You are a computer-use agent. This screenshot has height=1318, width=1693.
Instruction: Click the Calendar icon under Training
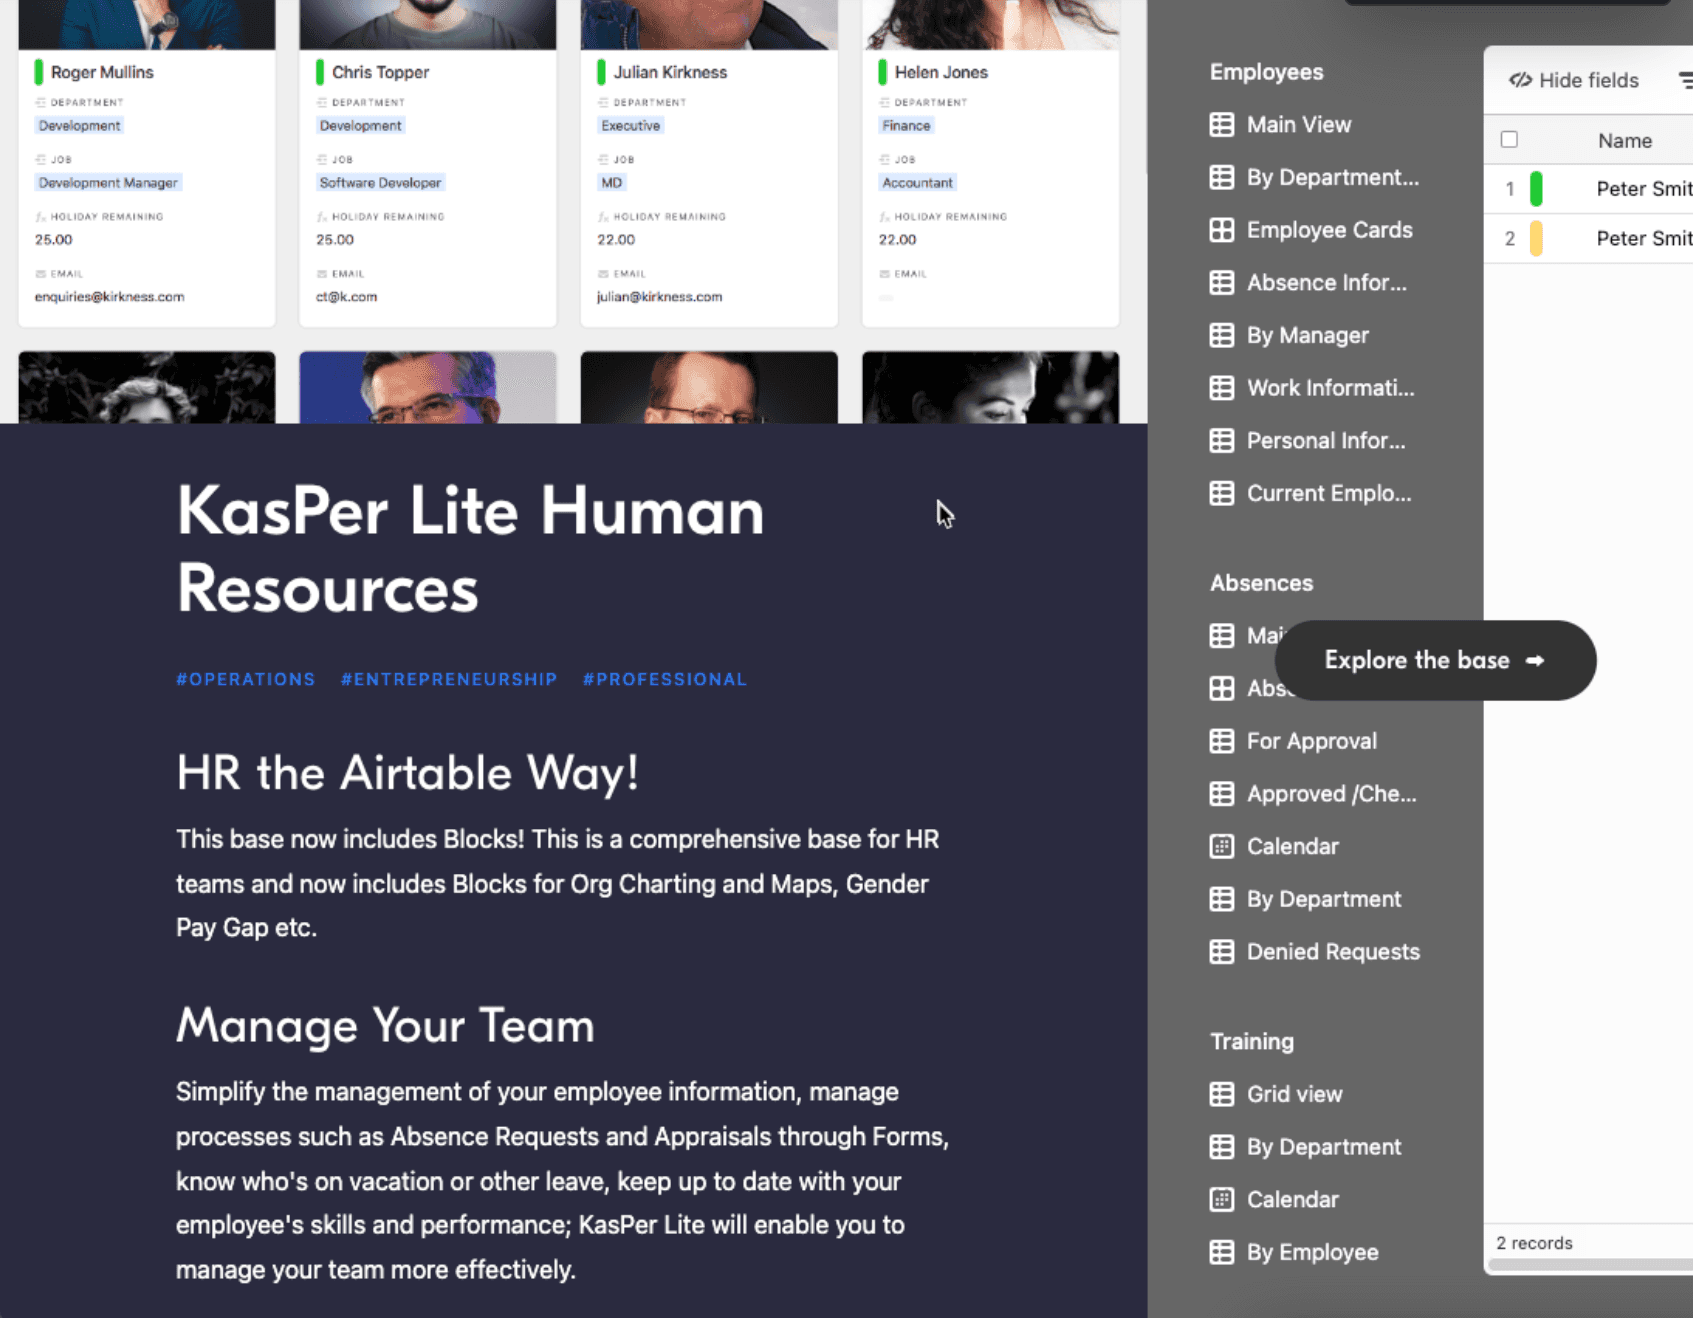[1221, 1200]
